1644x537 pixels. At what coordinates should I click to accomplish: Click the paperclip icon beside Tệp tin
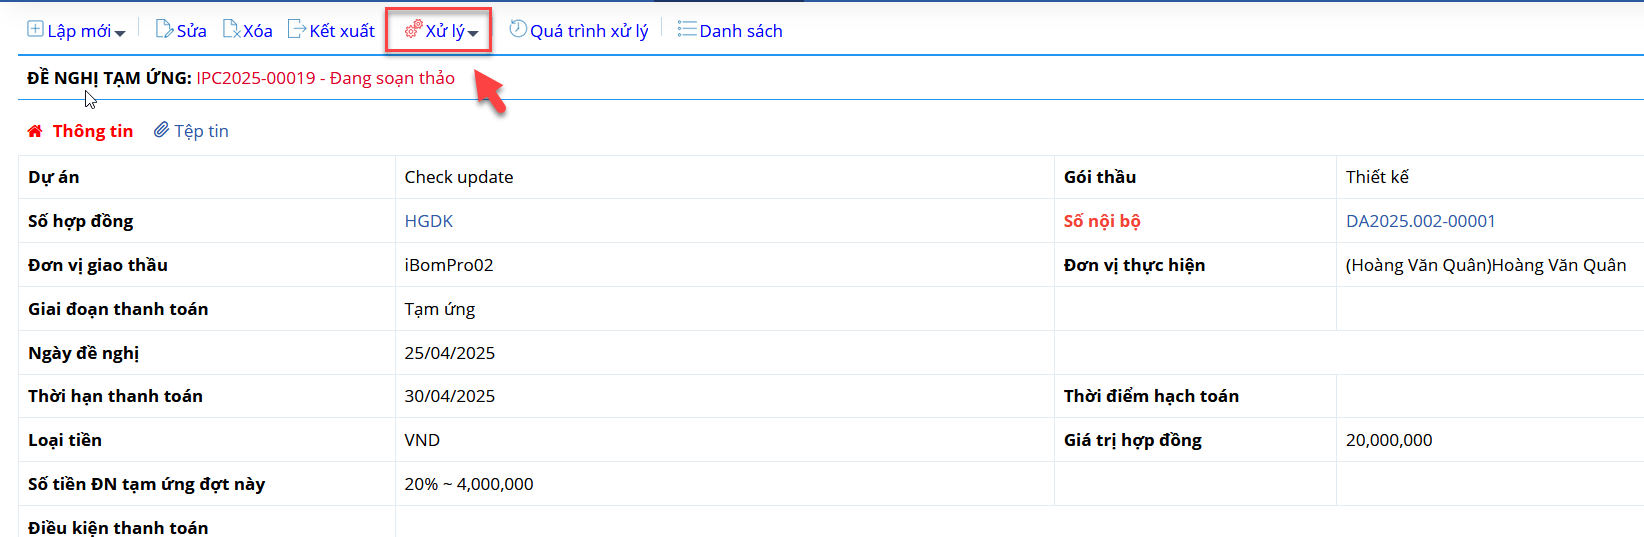pos(161,130)
